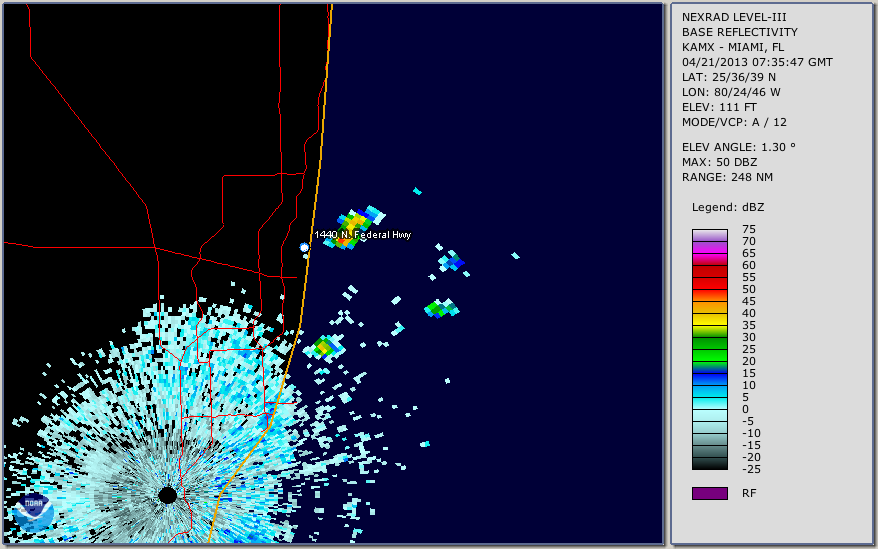This screenshot has width=878, height=549.
Task: Click the "RF" legend label
Action: point(749,494)
